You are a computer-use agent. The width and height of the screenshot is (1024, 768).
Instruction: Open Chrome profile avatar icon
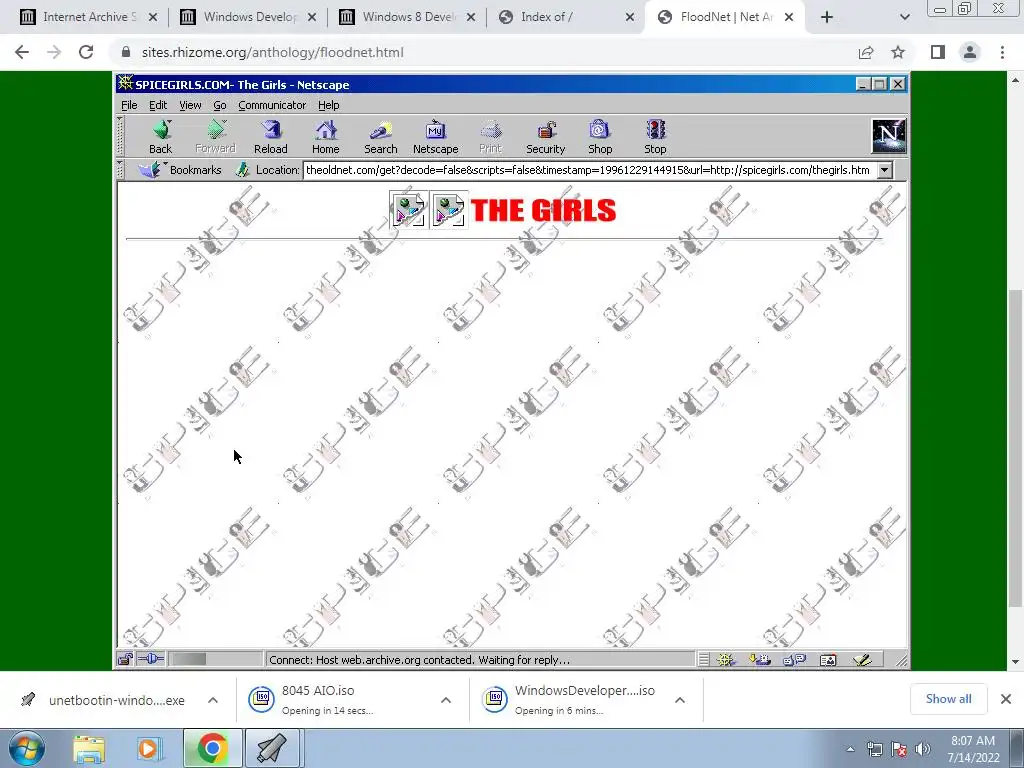point(970,52)
